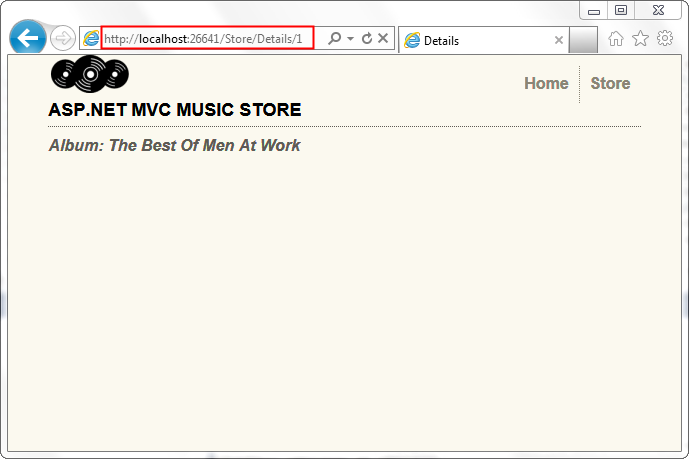
Task: Close the Details tab
Action: pyautogui.click(x=558, y=40)
